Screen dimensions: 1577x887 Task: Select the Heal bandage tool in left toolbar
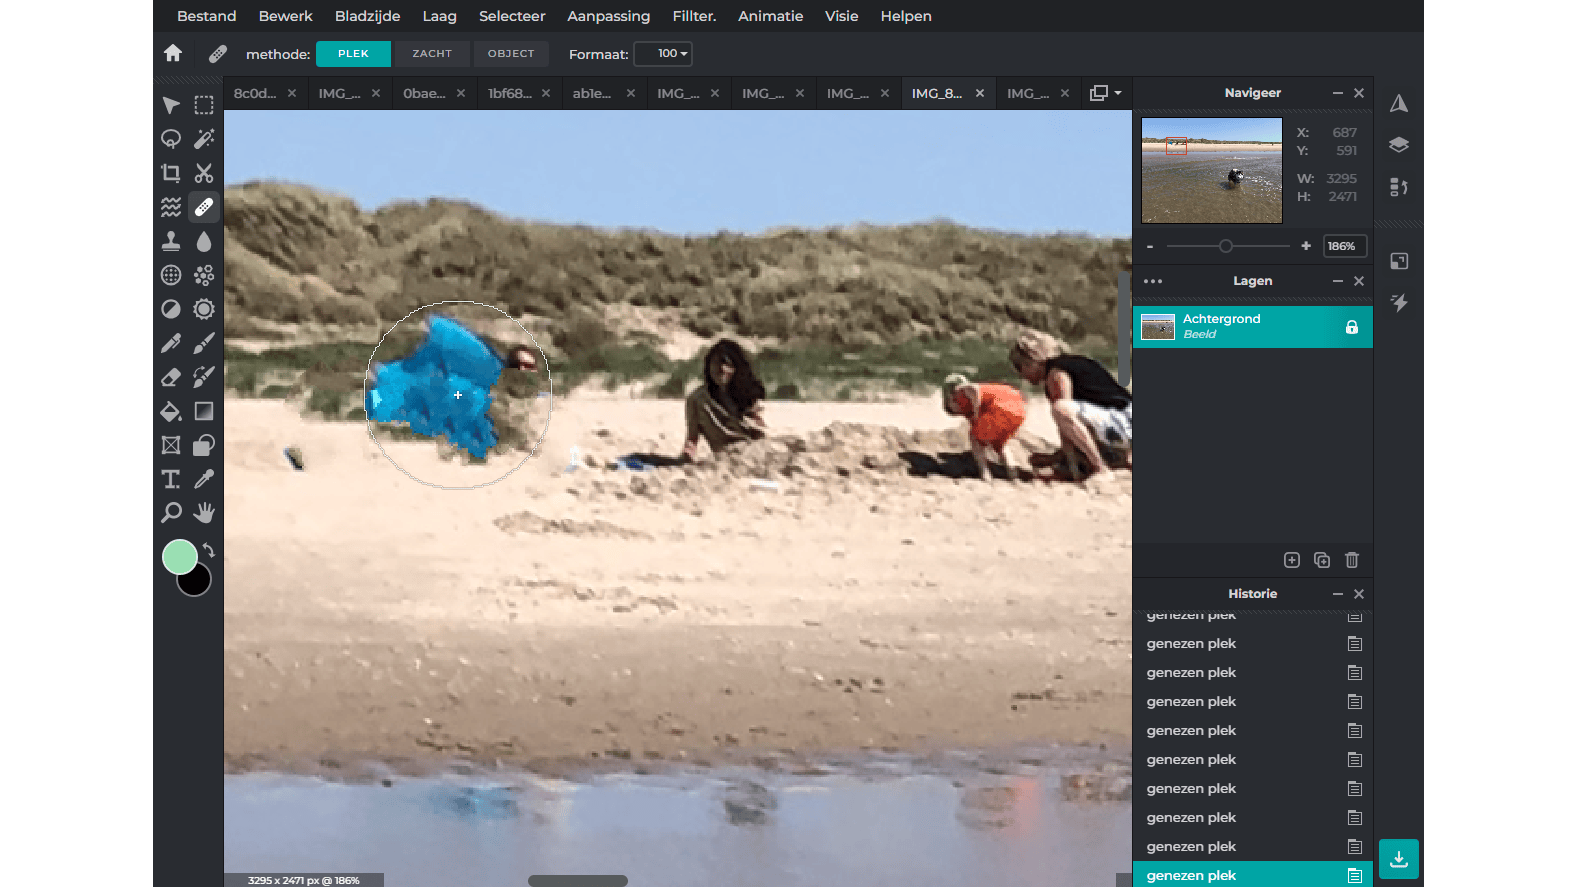point(204,207)
